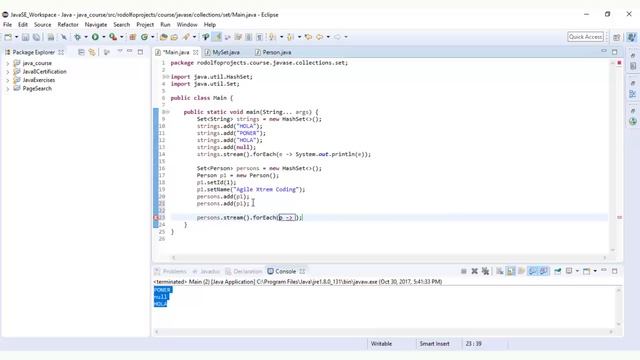Toggle Scroll Lock in console toolbar
The height and width of the screenshot is (360, 640).
click(511, 271)
